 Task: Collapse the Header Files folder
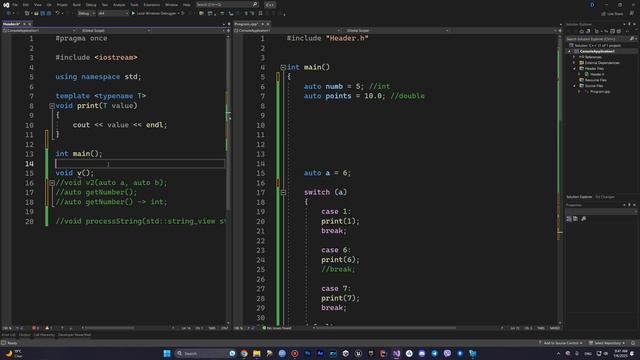pyautogui.click(x=575, y=69)
